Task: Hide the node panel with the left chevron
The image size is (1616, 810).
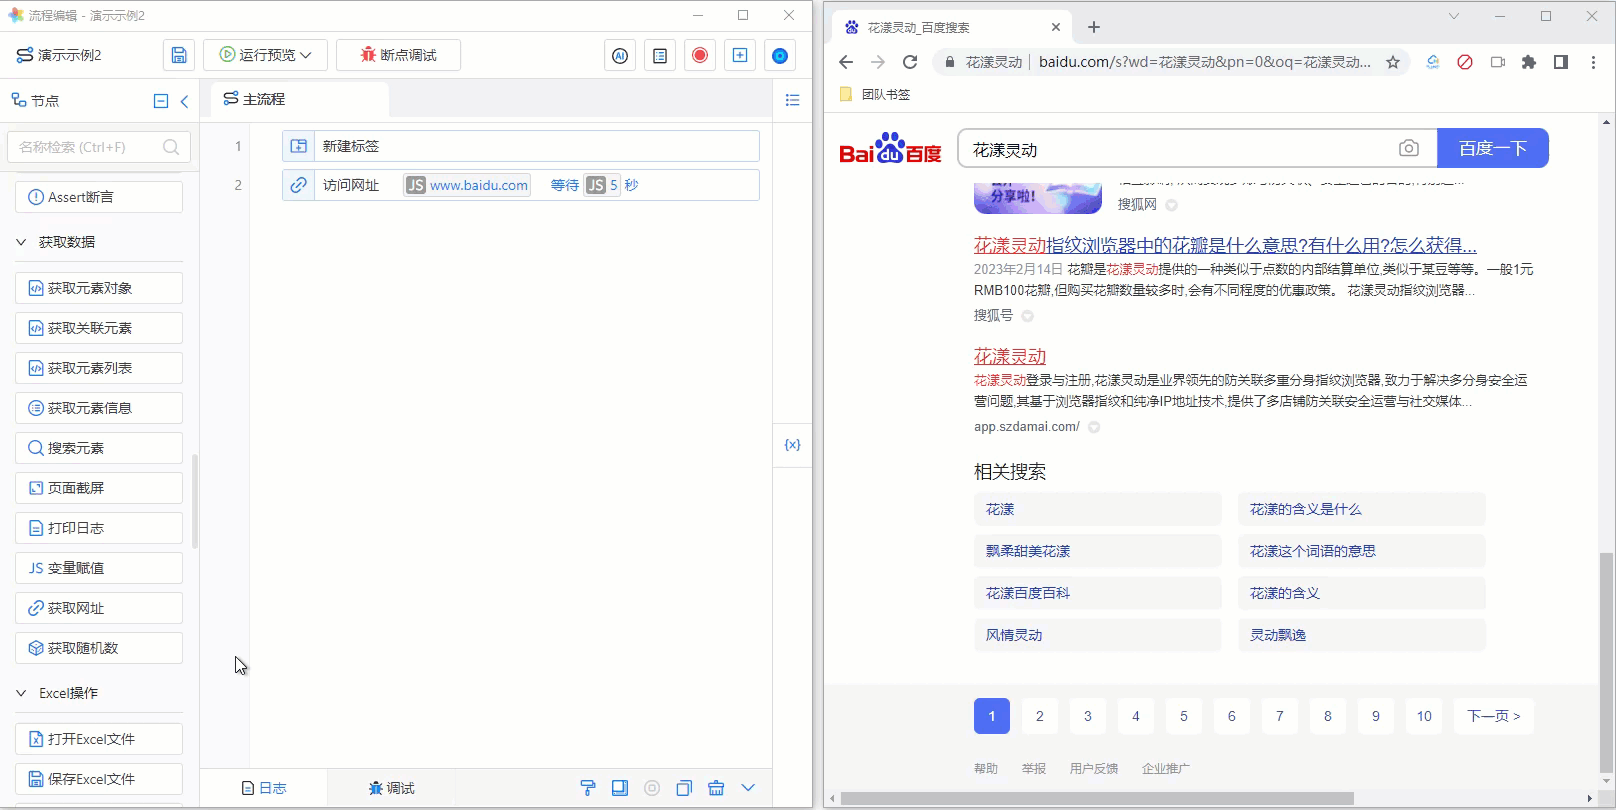Action: 185,101
